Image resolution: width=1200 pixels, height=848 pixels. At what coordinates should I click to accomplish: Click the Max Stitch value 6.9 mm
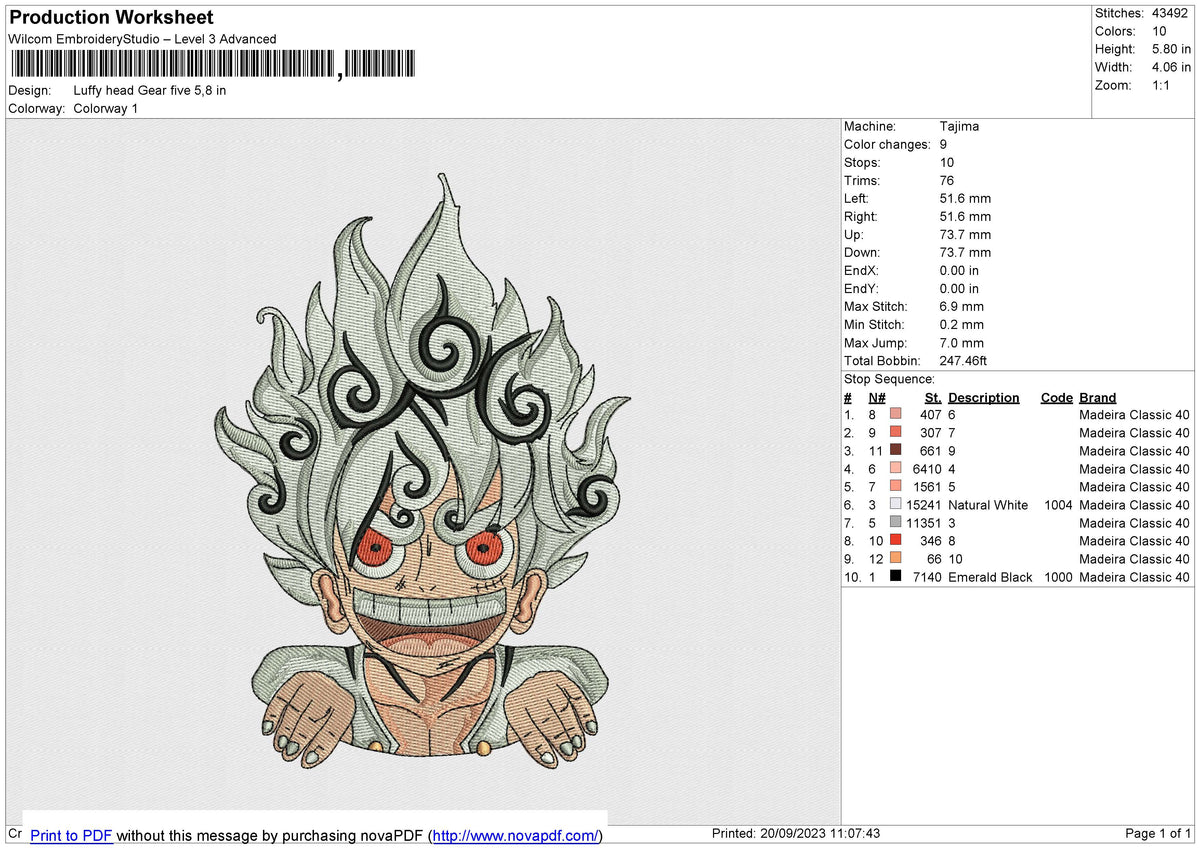pos(962,306)
